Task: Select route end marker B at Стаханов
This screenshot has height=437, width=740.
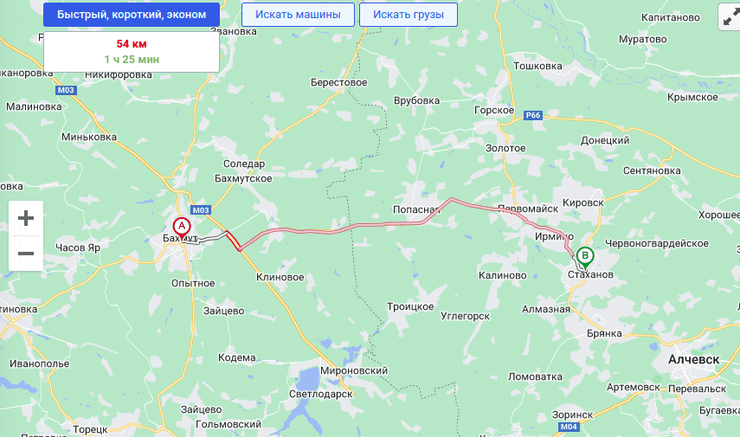Action: coord(585,258)
